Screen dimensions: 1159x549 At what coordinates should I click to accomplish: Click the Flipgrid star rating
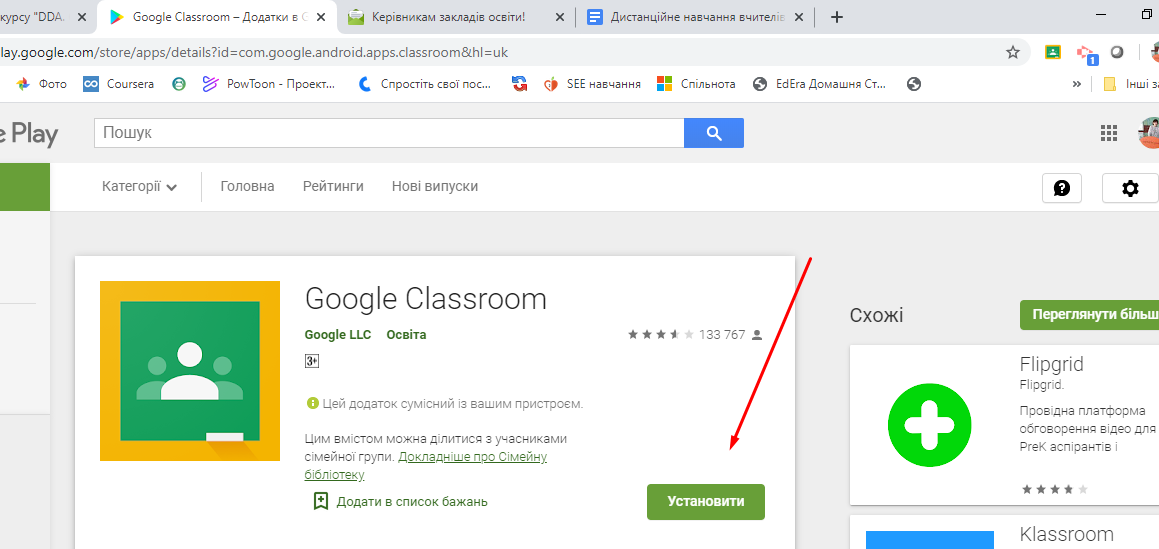[1054, 489]
